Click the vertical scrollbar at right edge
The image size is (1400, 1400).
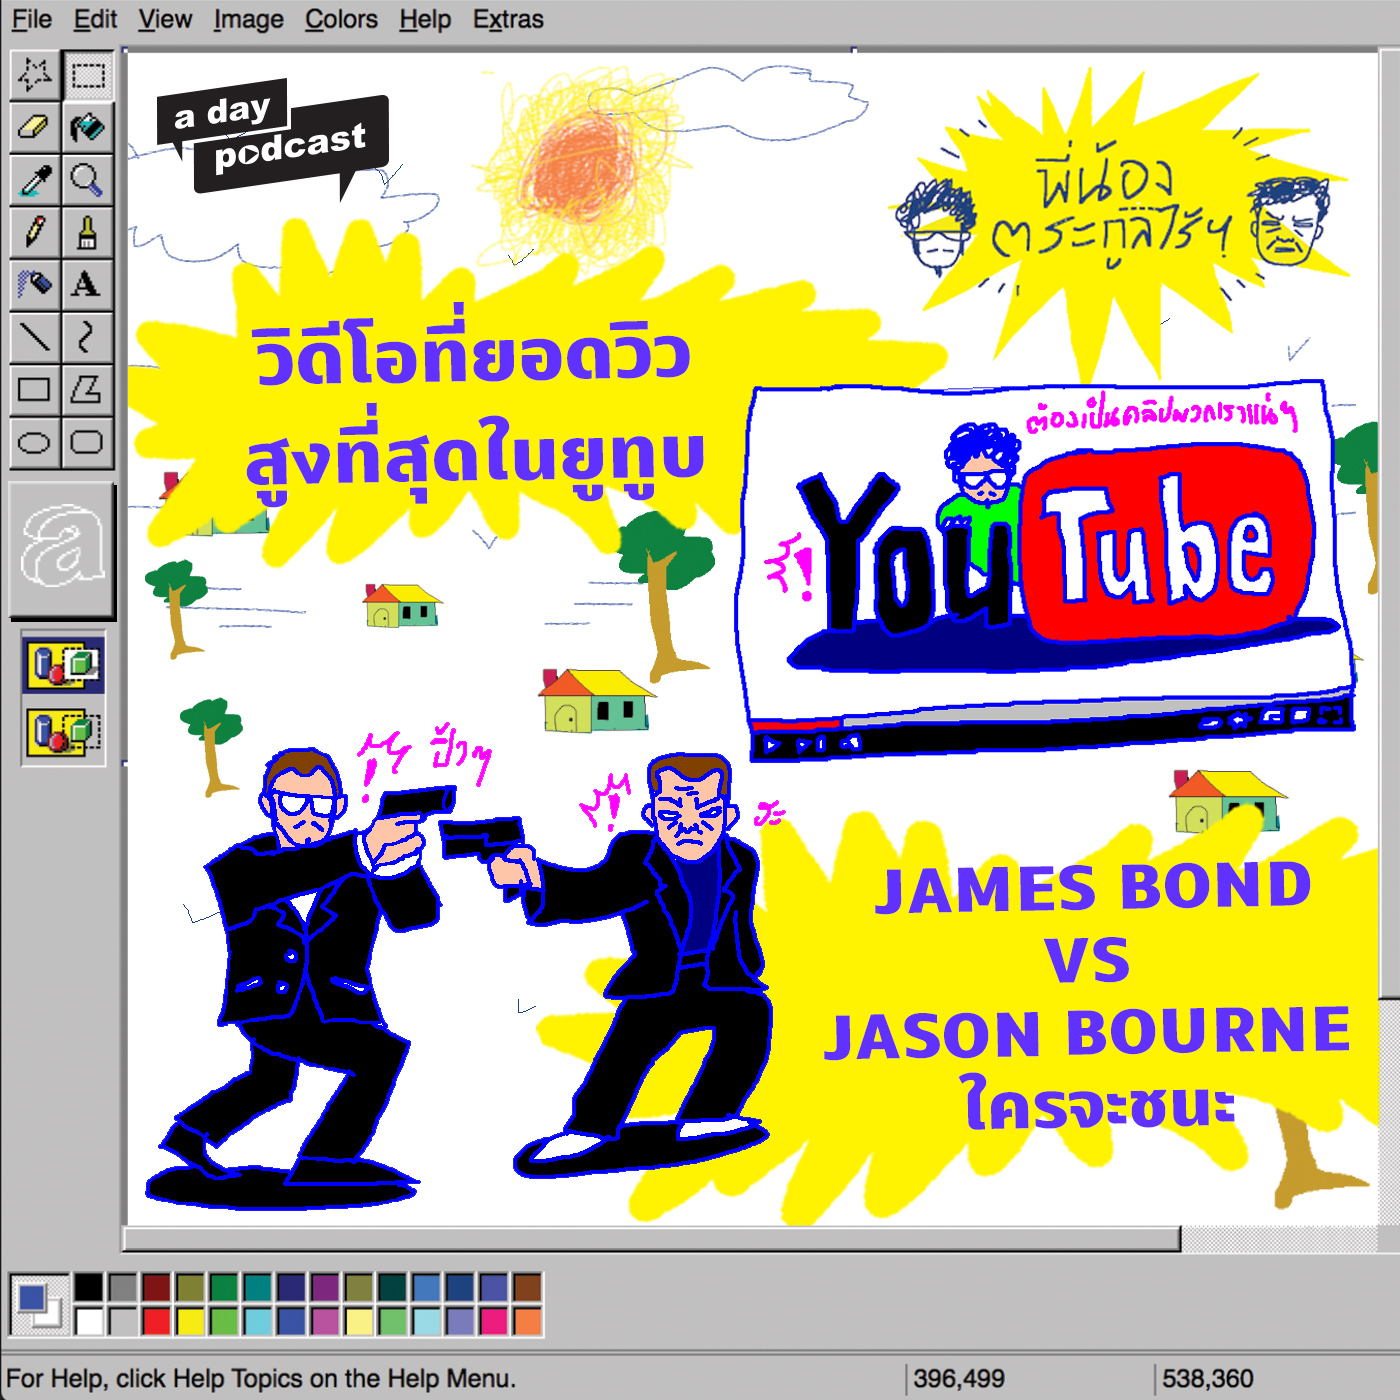click(1389, 525)
